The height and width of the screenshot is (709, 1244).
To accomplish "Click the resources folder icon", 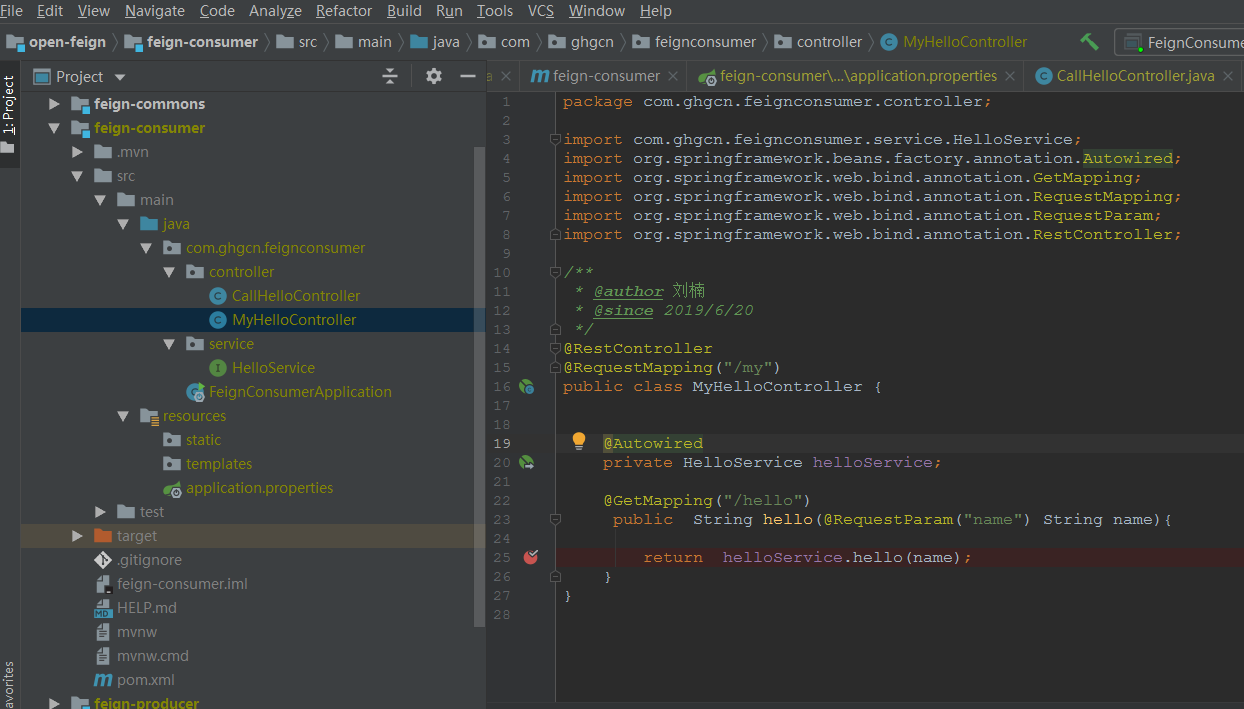I will pyautogui.click(x=149, y=416).
